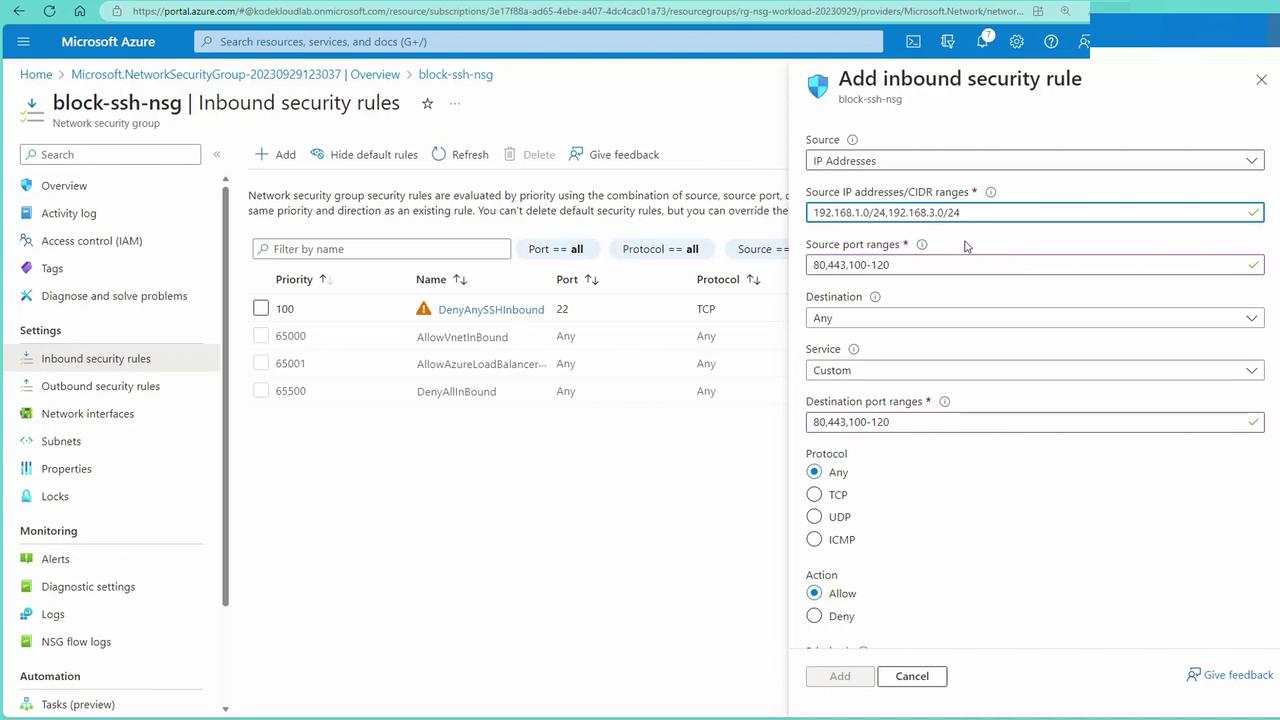Viewport: 1280px width, 720px height.
Task: Expand the Destination dropdown set to Any
Action: pyautogui.click(x=1034, y=318)
